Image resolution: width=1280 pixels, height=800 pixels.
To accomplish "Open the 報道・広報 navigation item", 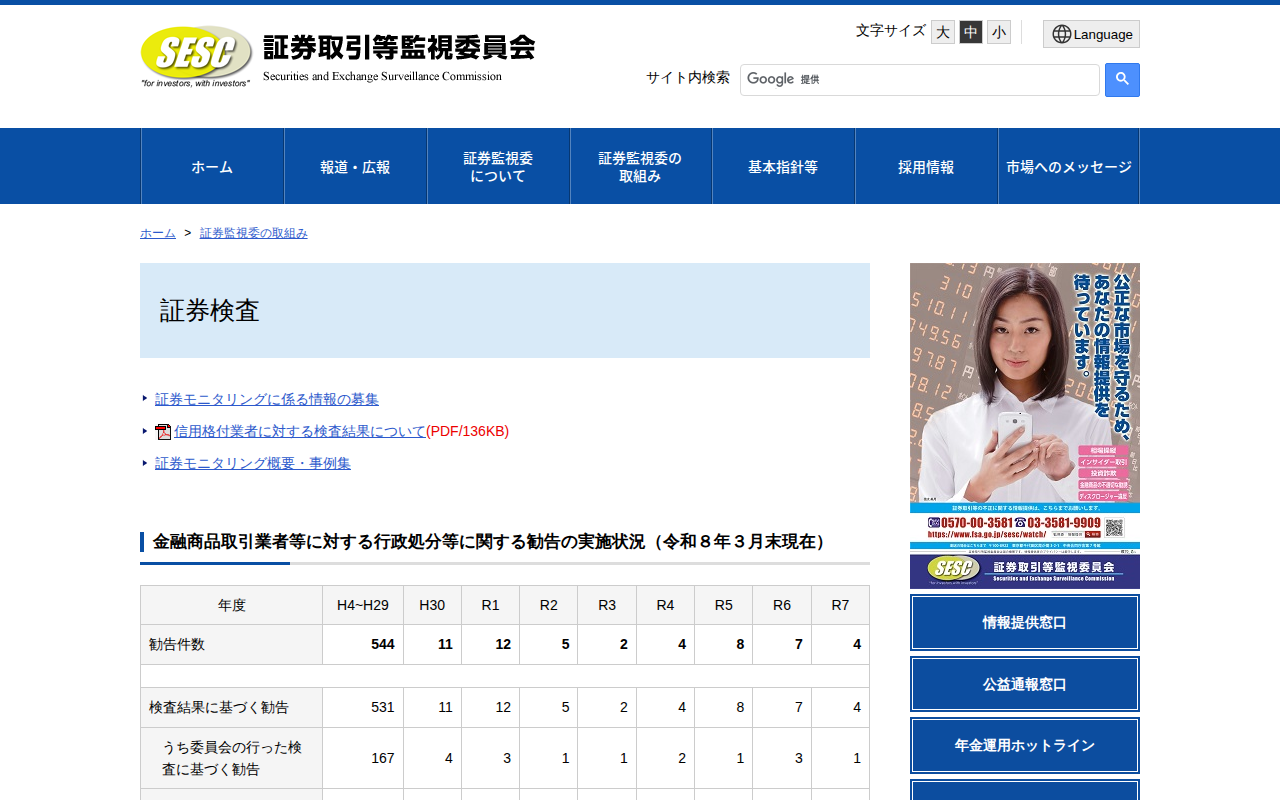I will 356,166.
